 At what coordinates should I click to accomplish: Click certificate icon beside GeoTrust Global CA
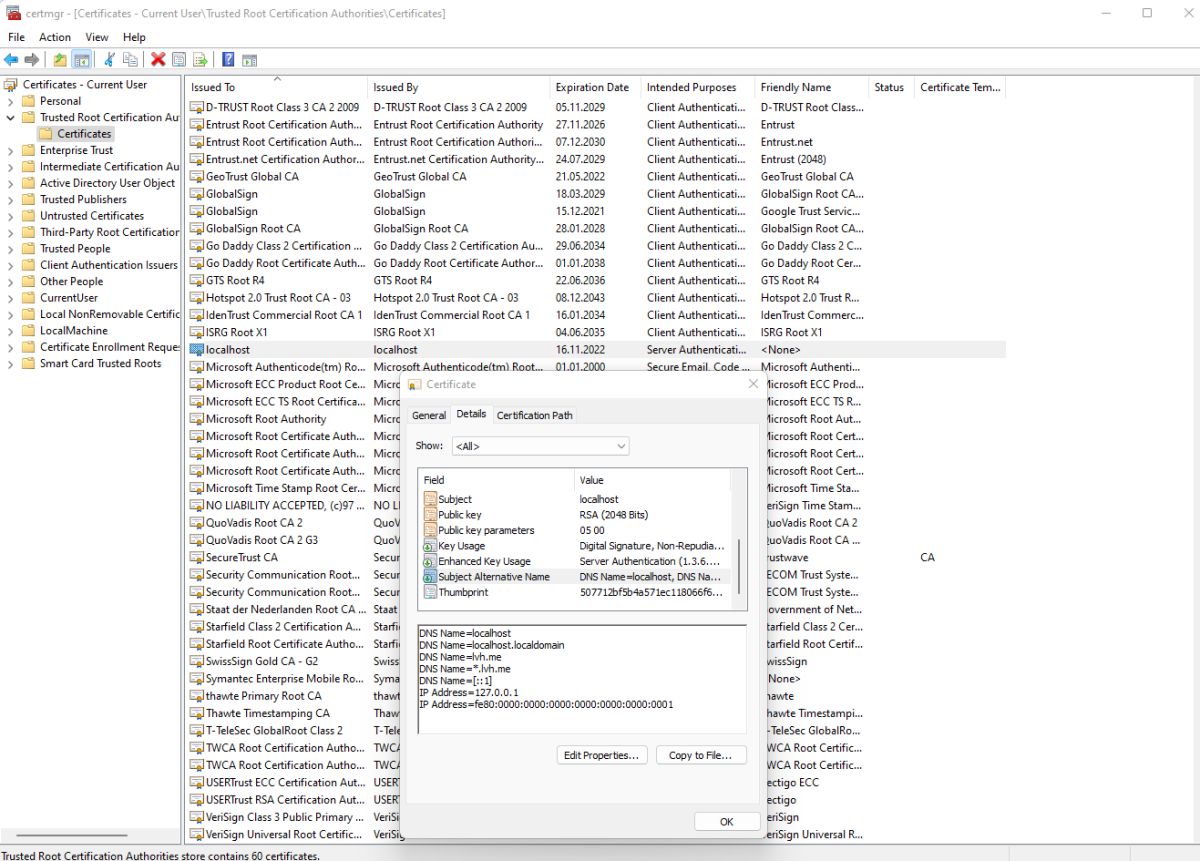point(197,177)
